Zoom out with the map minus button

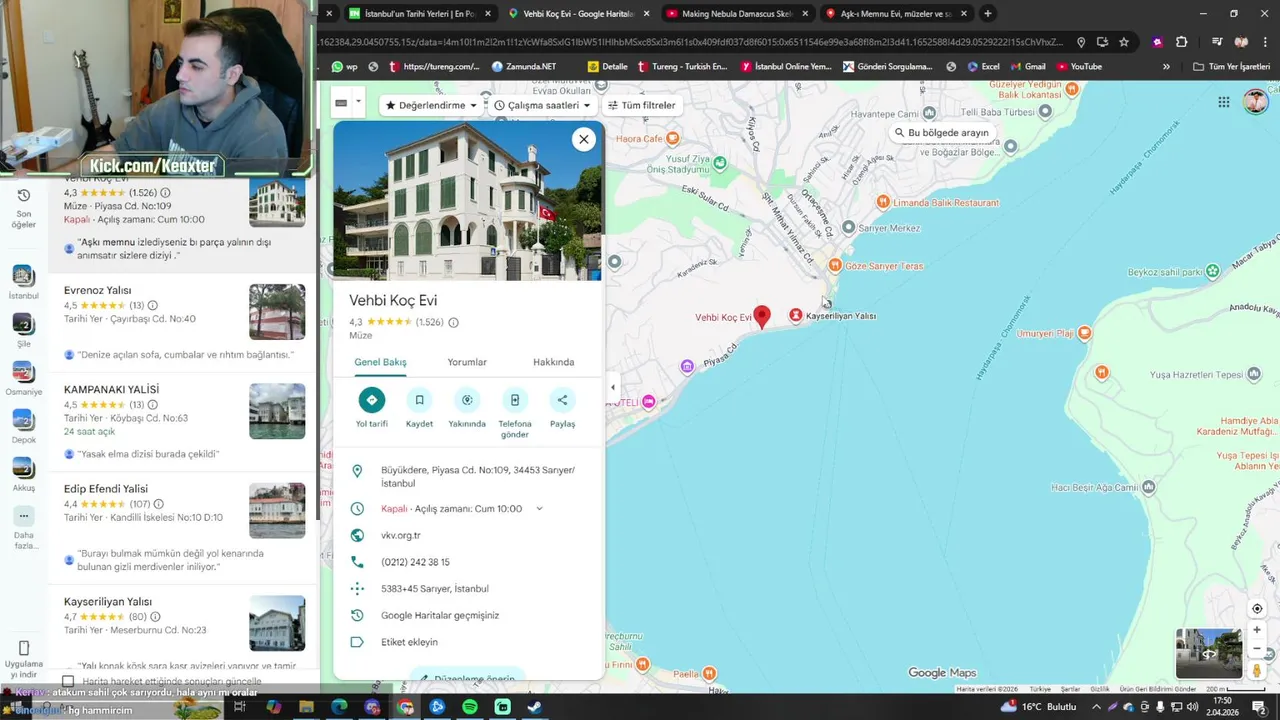pos(1257,648)
